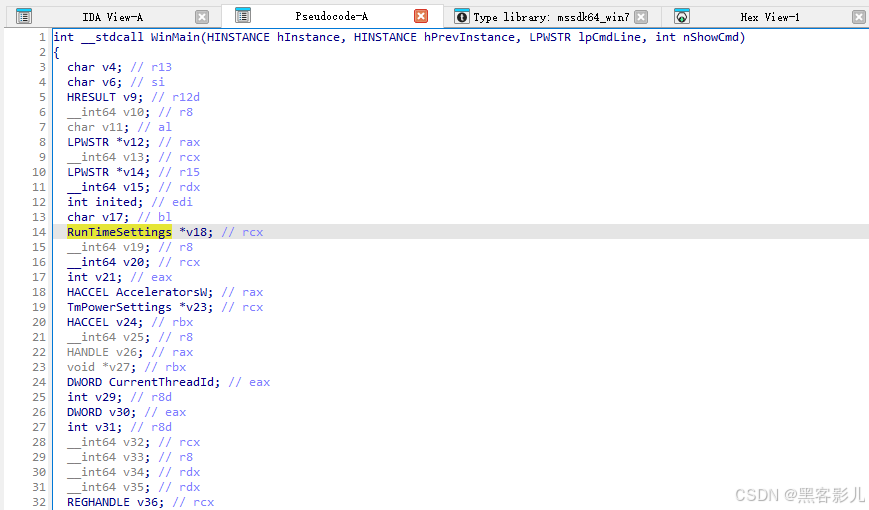Viewport: 869px width, 510px height.
Task: Switch to the Hex View-1 tab
Action: pos(770,17)
